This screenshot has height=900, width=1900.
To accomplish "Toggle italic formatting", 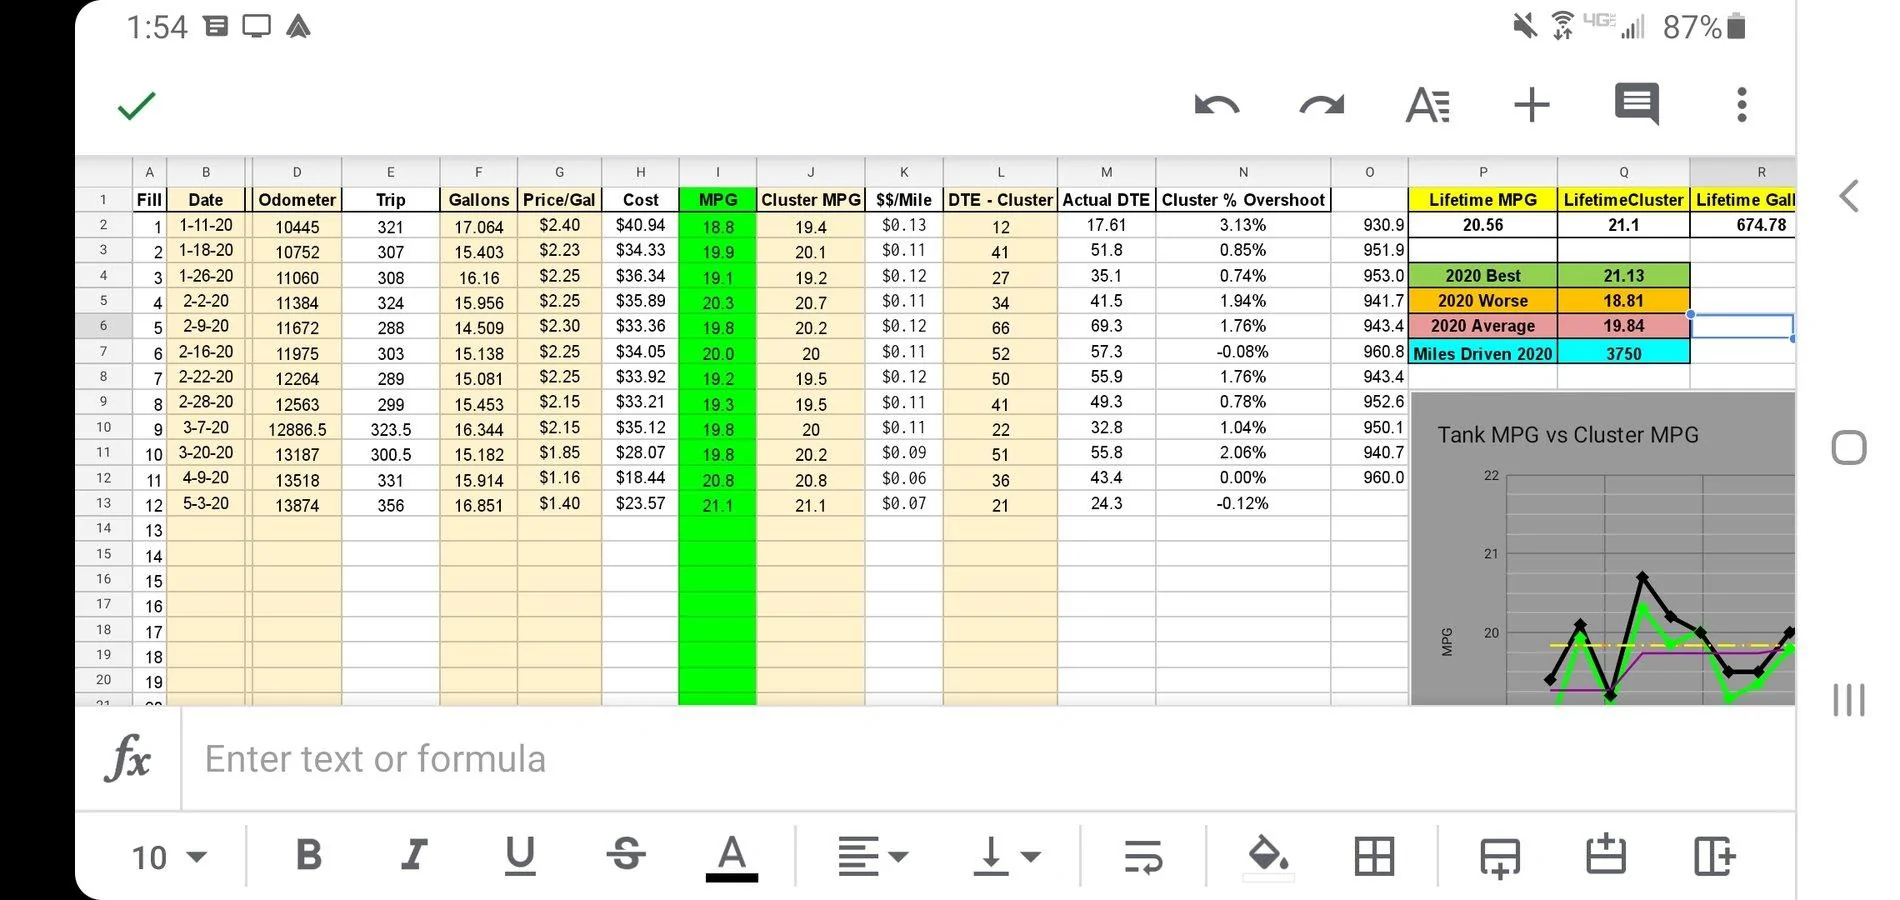I will tap(414, 855).
